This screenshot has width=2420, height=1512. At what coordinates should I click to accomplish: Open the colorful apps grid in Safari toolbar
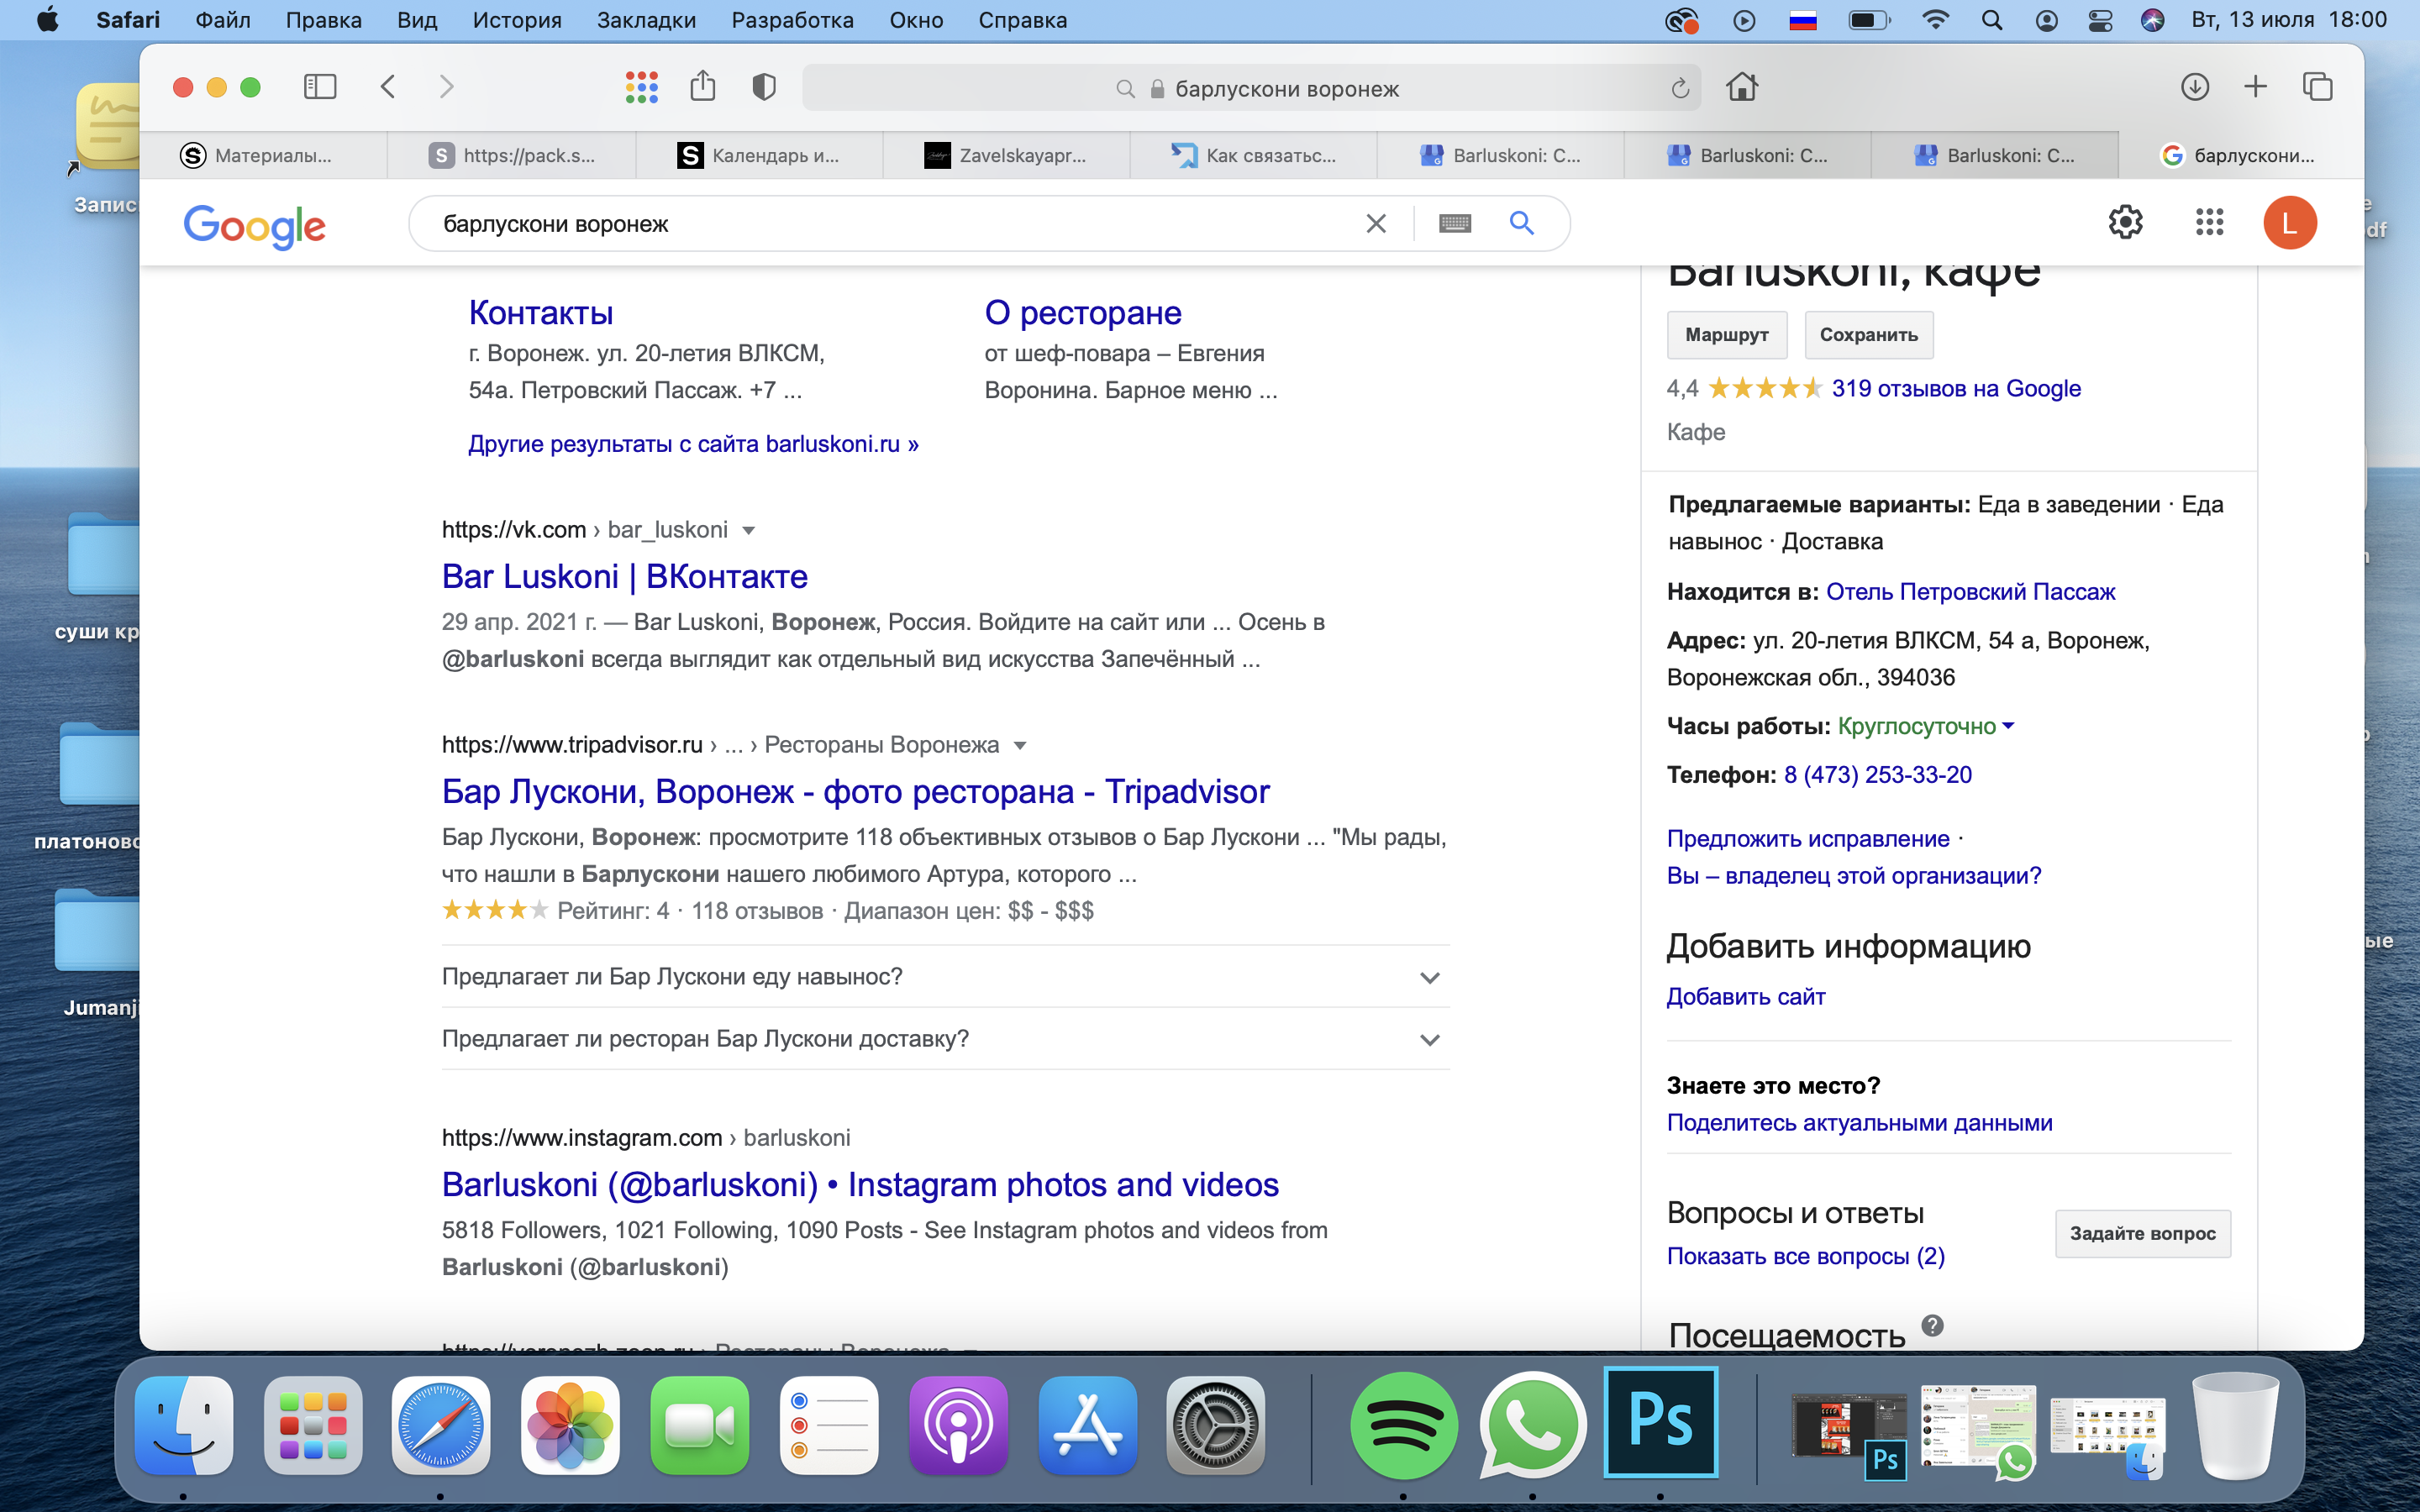[641, 87]
